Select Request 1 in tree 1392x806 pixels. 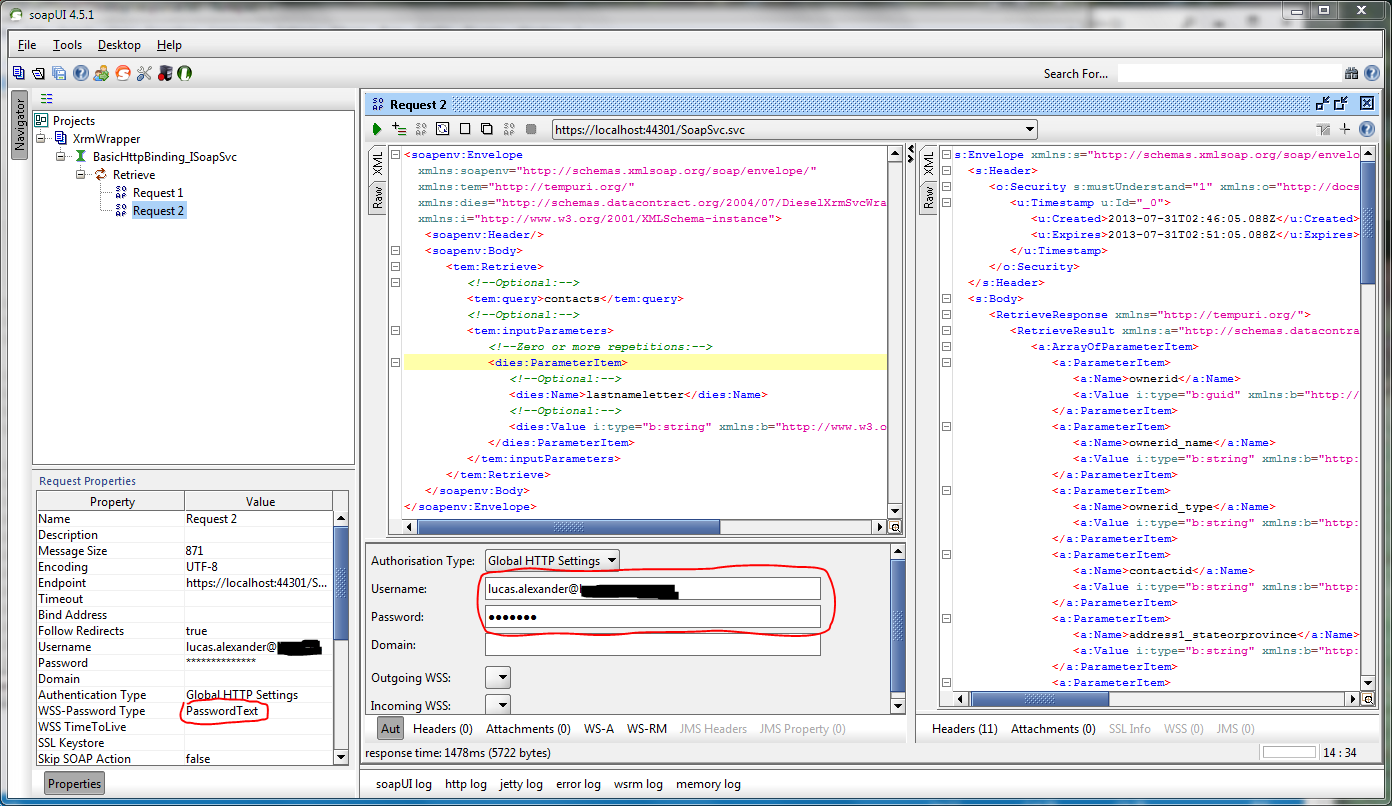pos(158,193)
